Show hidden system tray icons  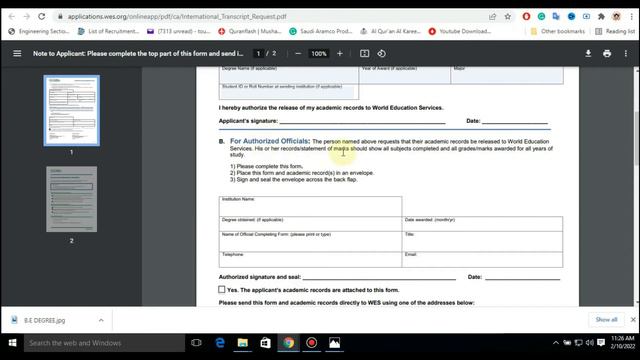(556, 343)
